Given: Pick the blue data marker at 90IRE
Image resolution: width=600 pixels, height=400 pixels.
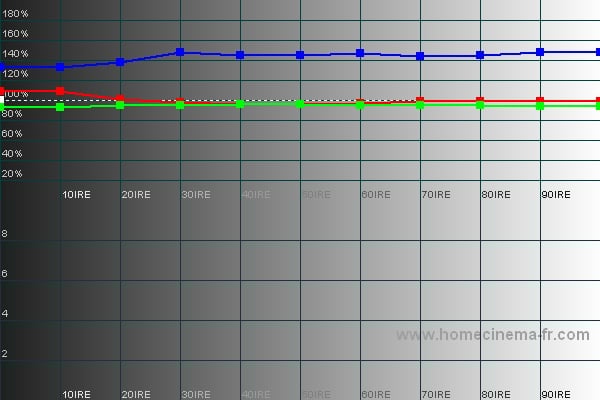Looking at the screenshot, I should coord(540,52).
